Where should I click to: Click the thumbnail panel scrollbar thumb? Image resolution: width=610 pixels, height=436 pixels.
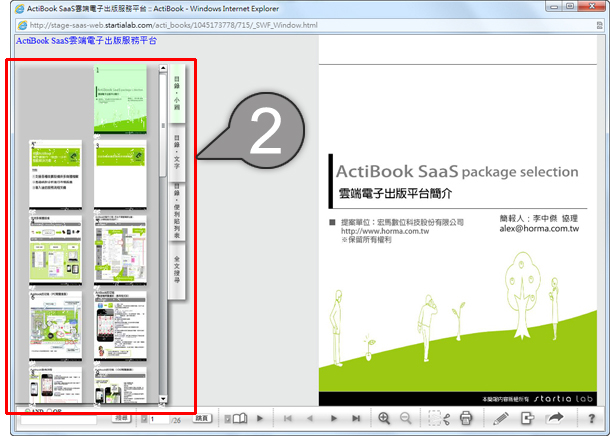(163, 124)
